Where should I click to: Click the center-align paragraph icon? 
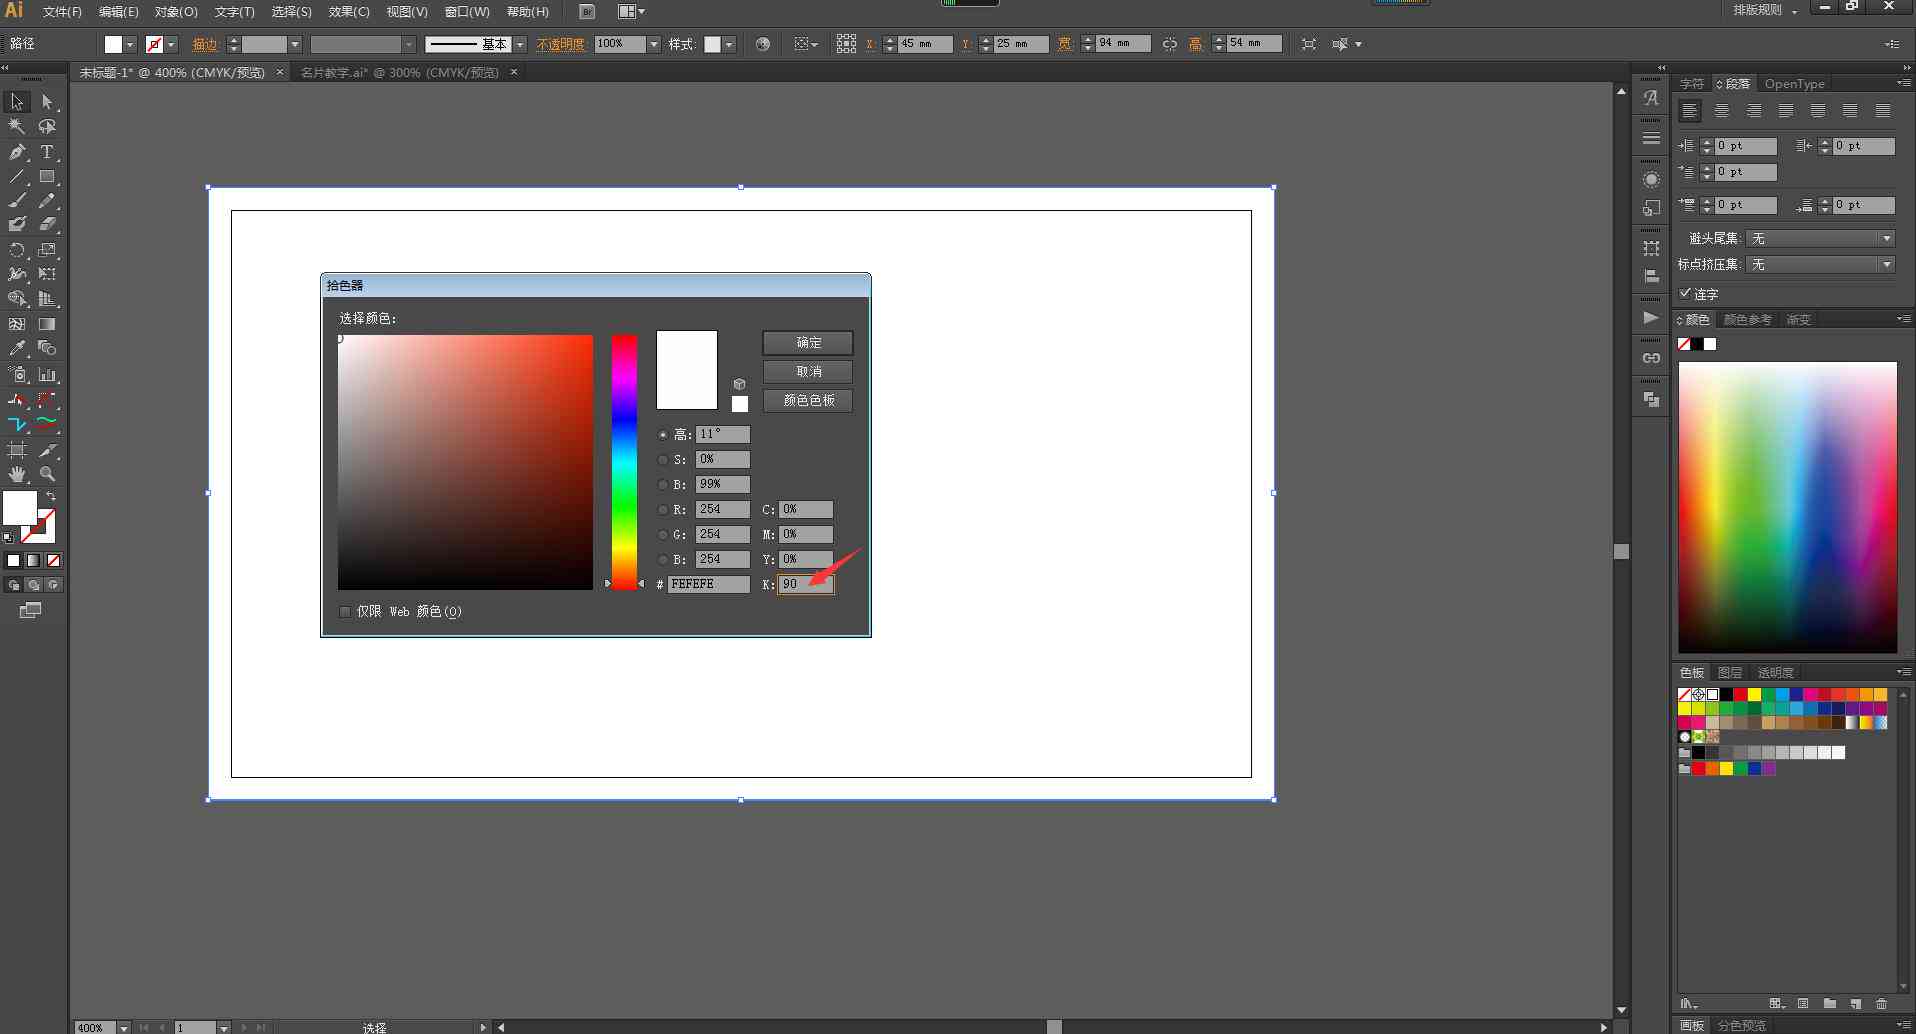click(1722, 111)
